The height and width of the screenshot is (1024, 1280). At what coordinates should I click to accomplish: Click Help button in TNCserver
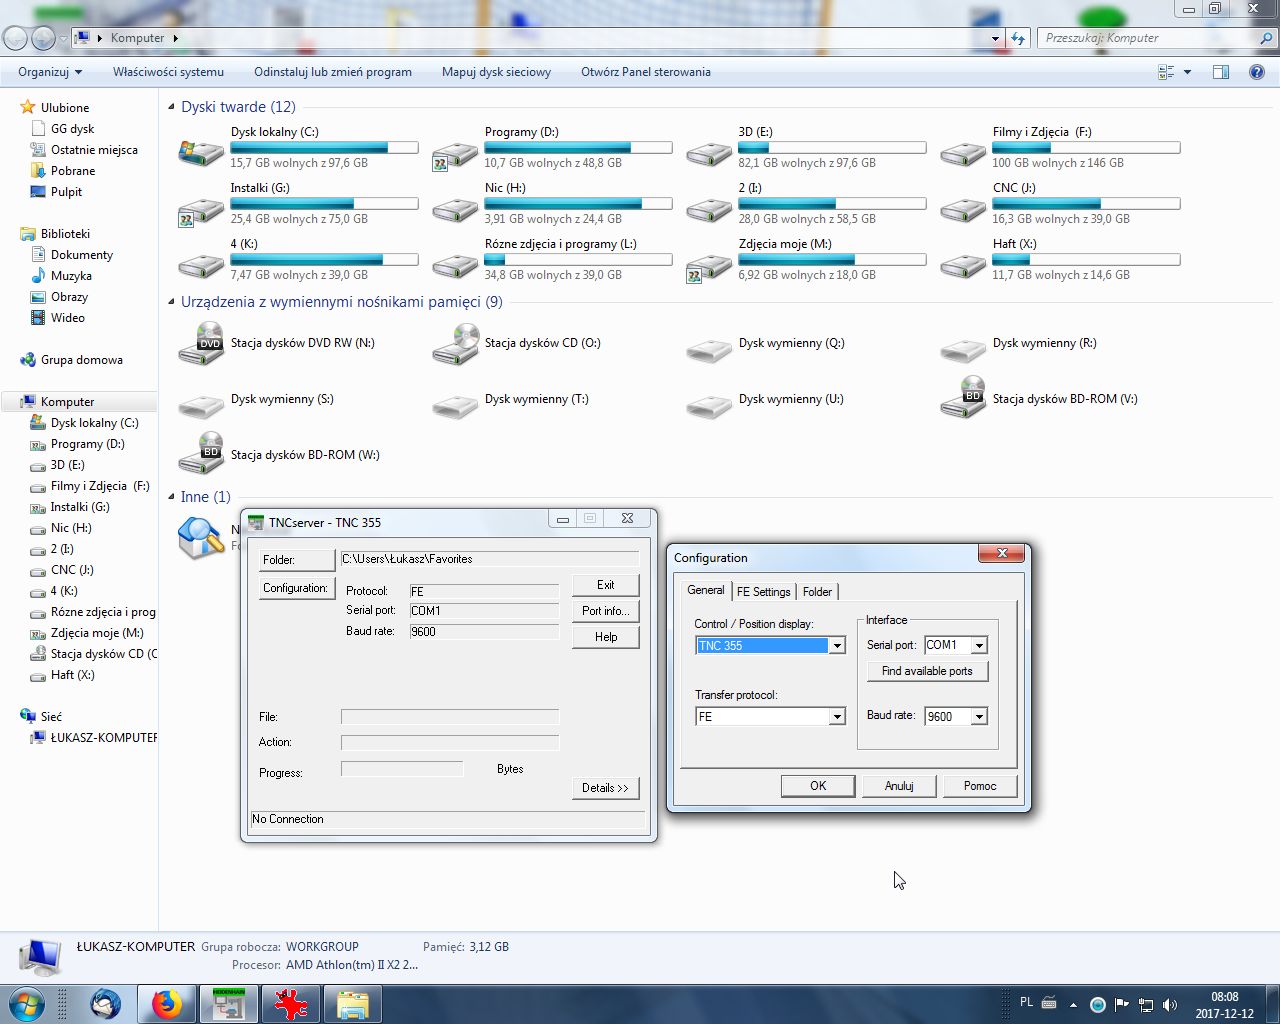click(605, 637)
